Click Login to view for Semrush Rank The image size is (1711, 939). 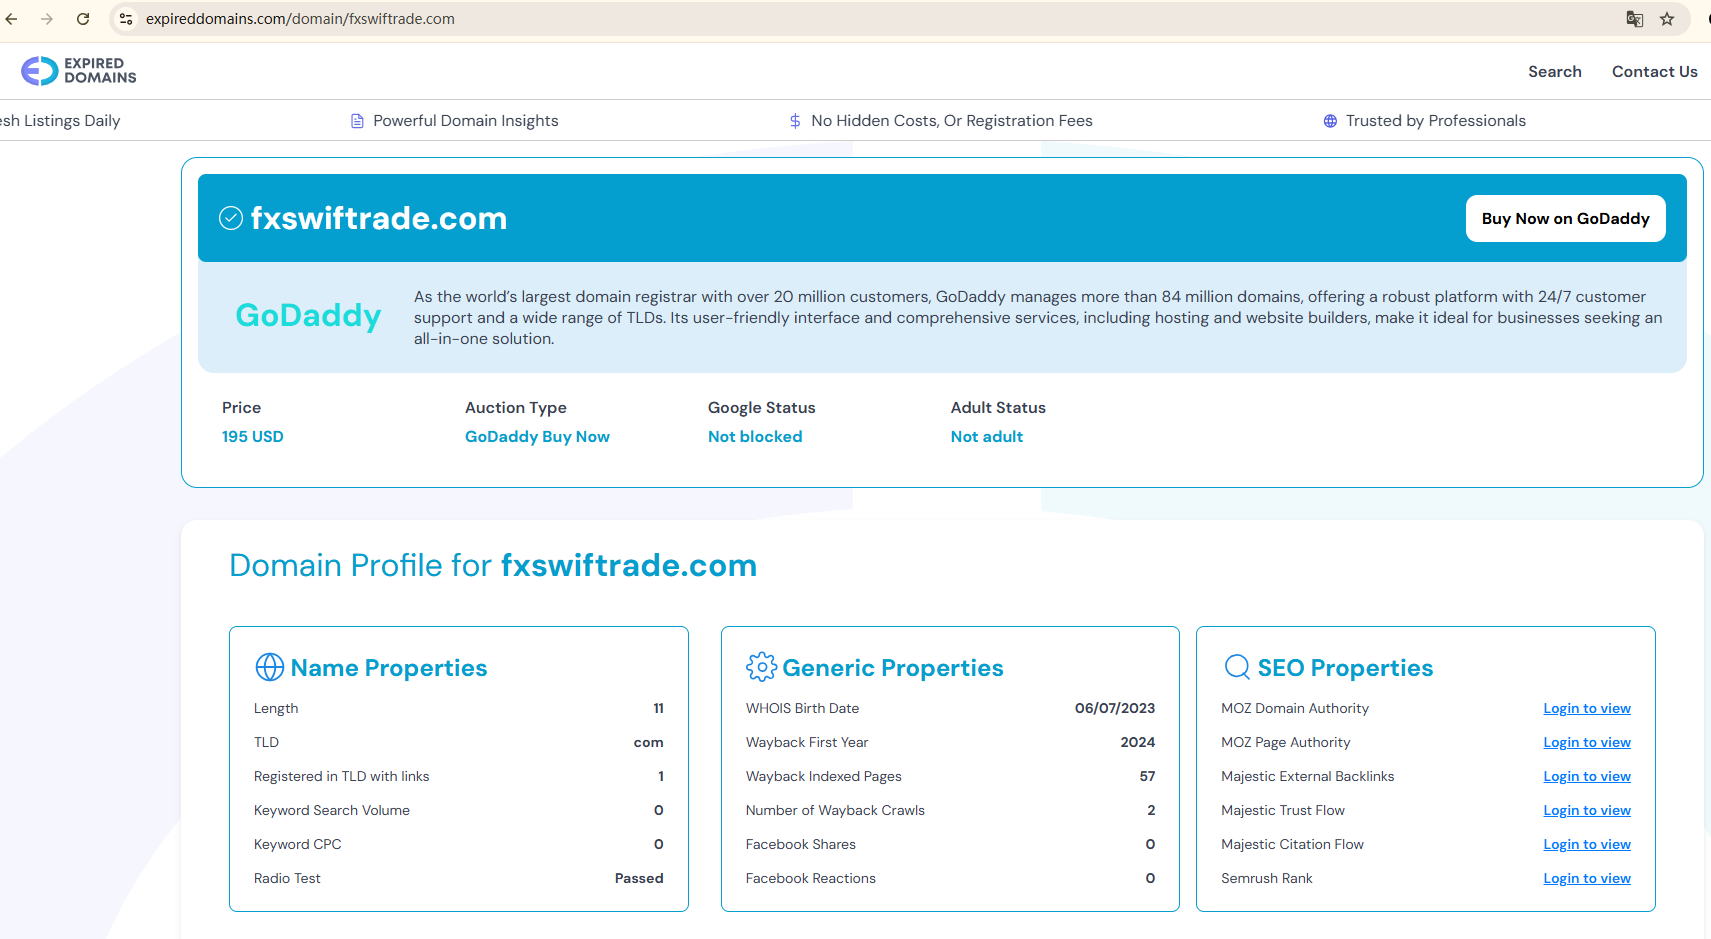1587,879
